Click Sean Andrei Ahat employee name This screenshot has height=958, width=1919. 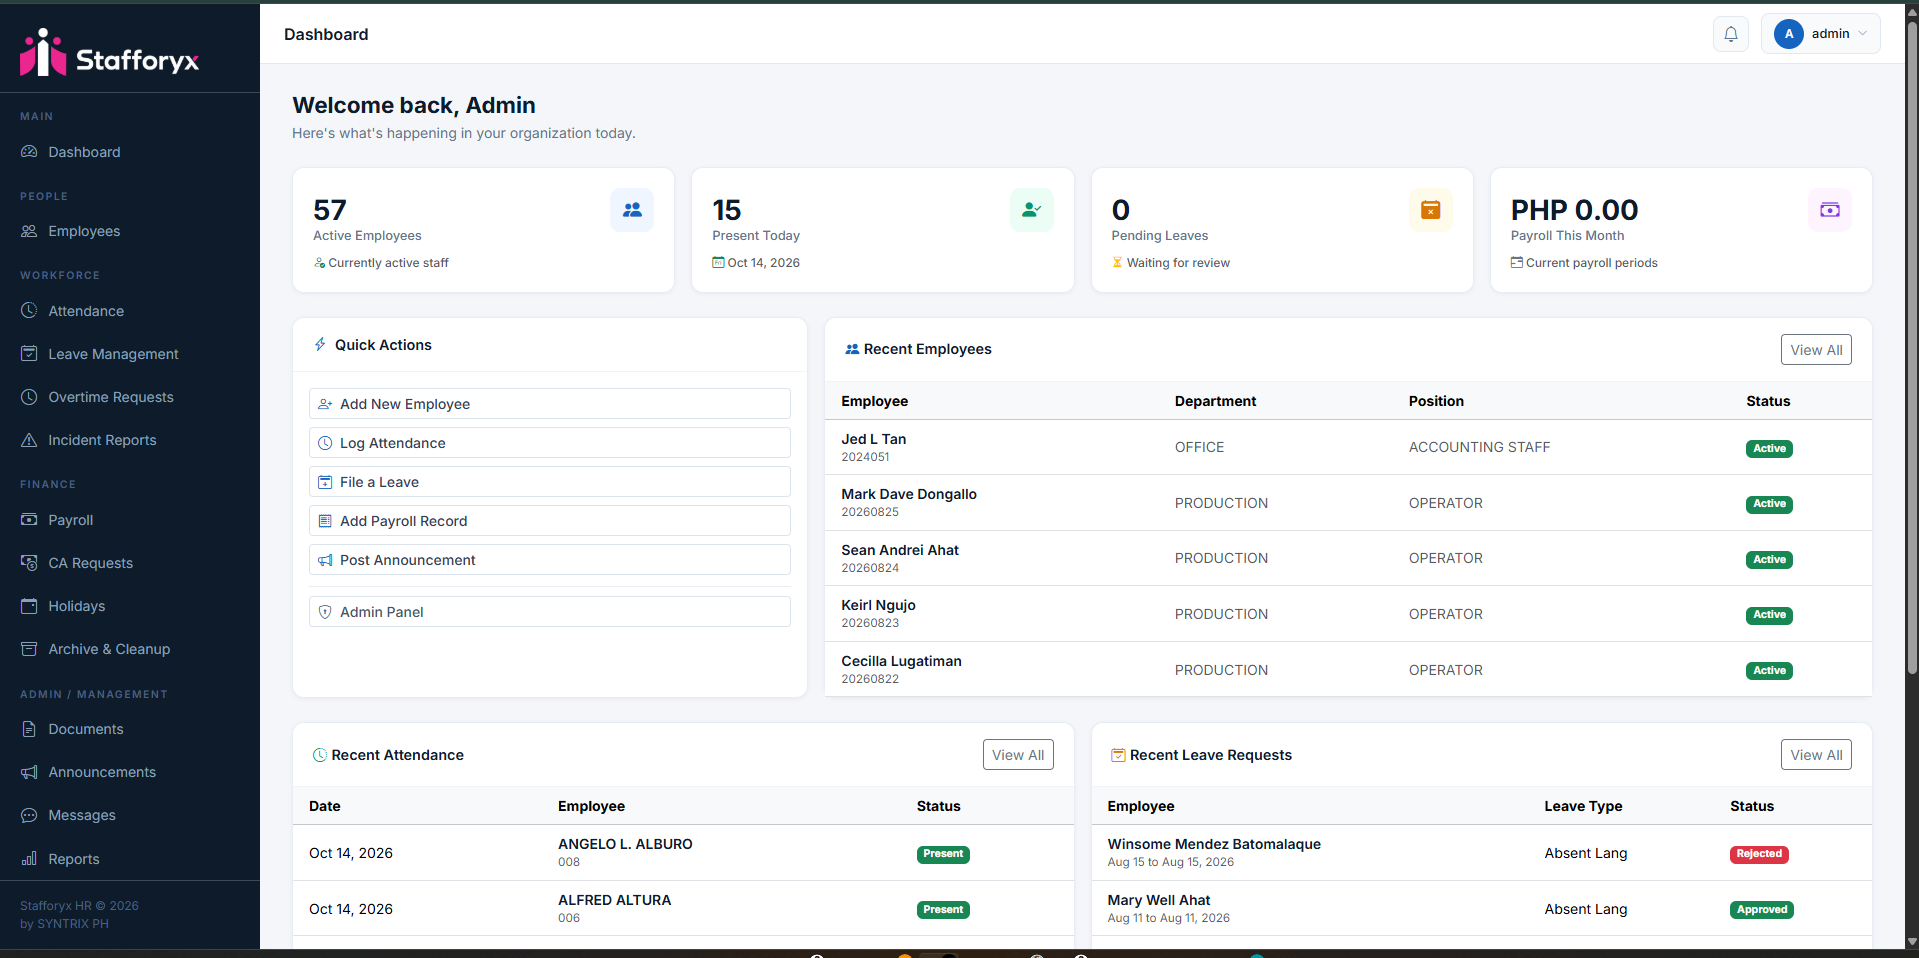[900, 550]
